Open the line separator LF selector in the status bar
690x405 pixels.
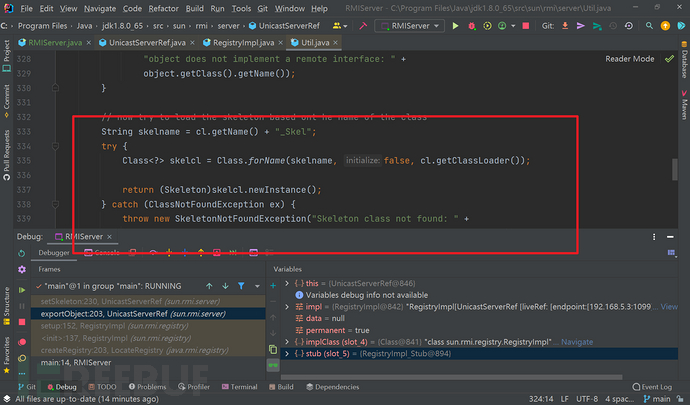(565, 399)
